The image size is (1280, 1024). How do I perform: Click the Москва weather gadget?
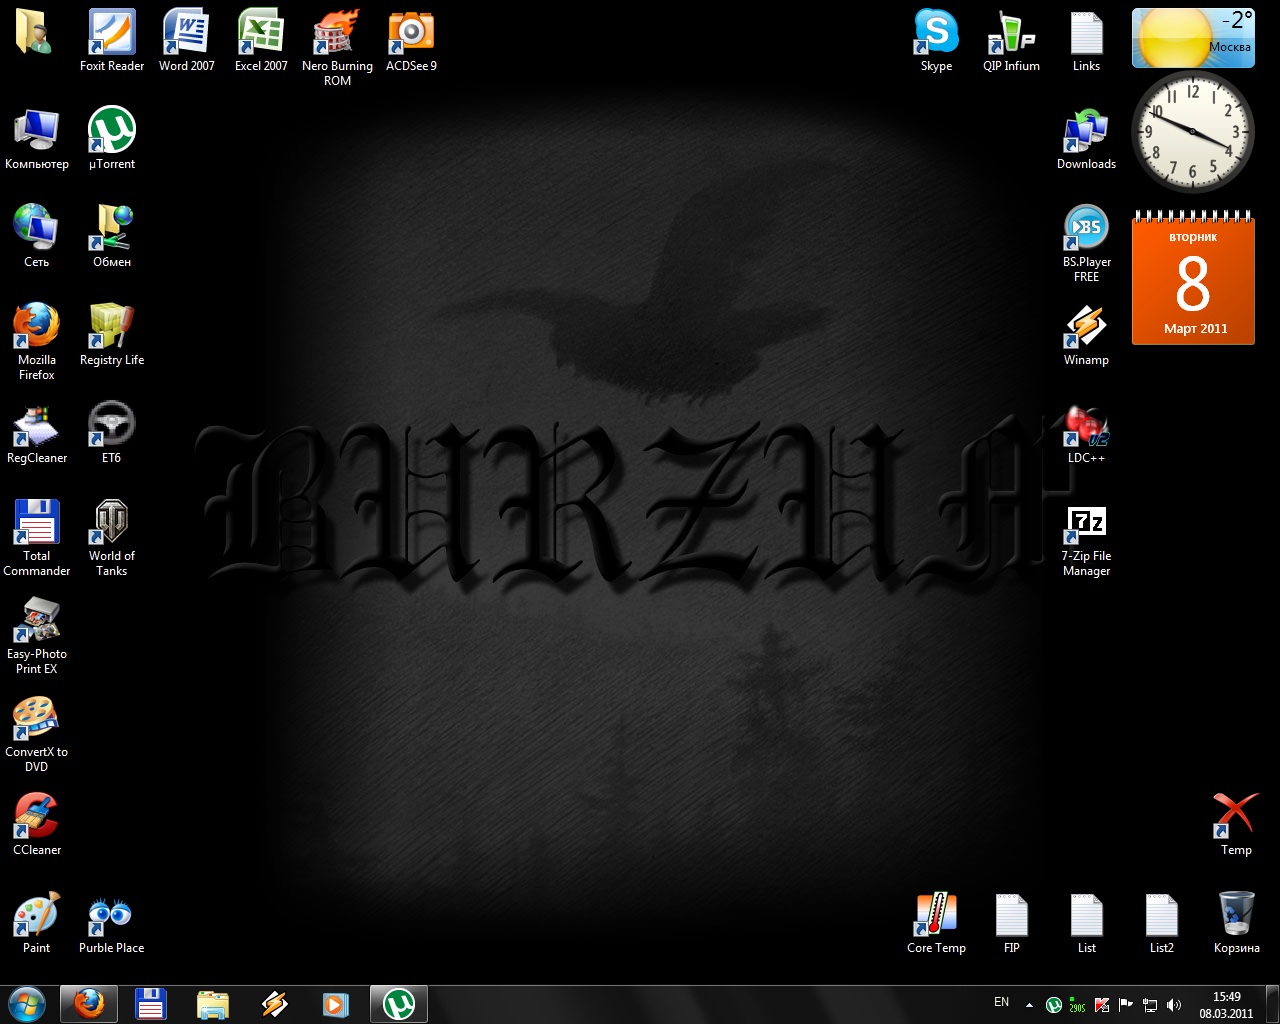pos(1193,38)
